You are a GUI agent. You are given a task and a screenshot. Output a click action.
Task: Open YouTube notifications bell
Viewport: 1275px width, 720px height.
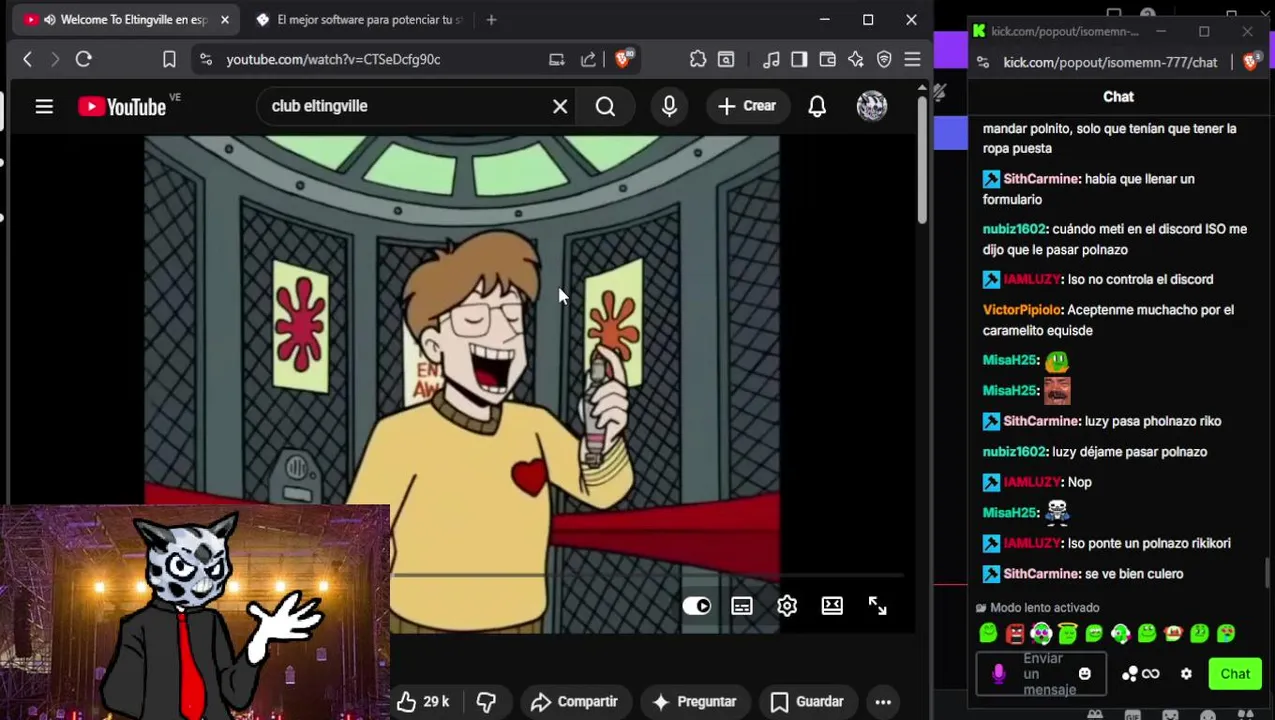[817, 106]
